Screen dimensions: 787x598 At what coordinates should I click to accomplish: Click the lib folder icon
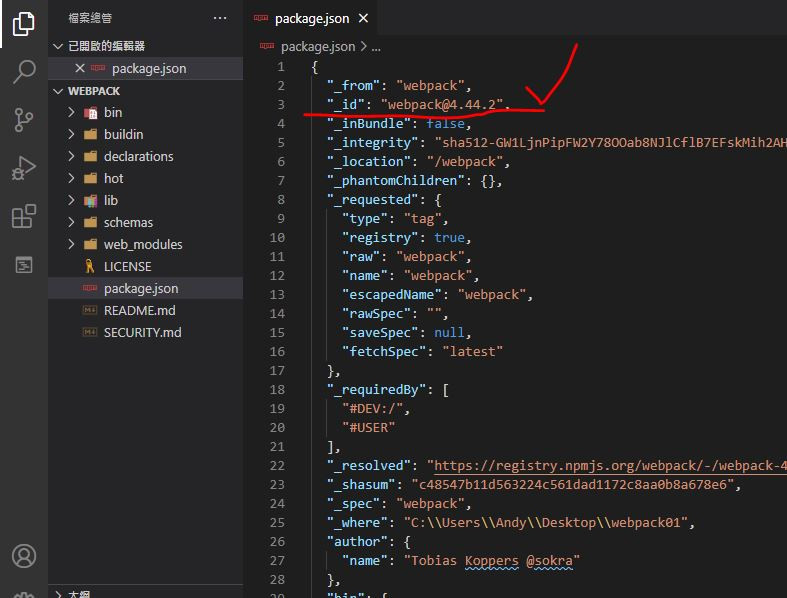[90, 201]
